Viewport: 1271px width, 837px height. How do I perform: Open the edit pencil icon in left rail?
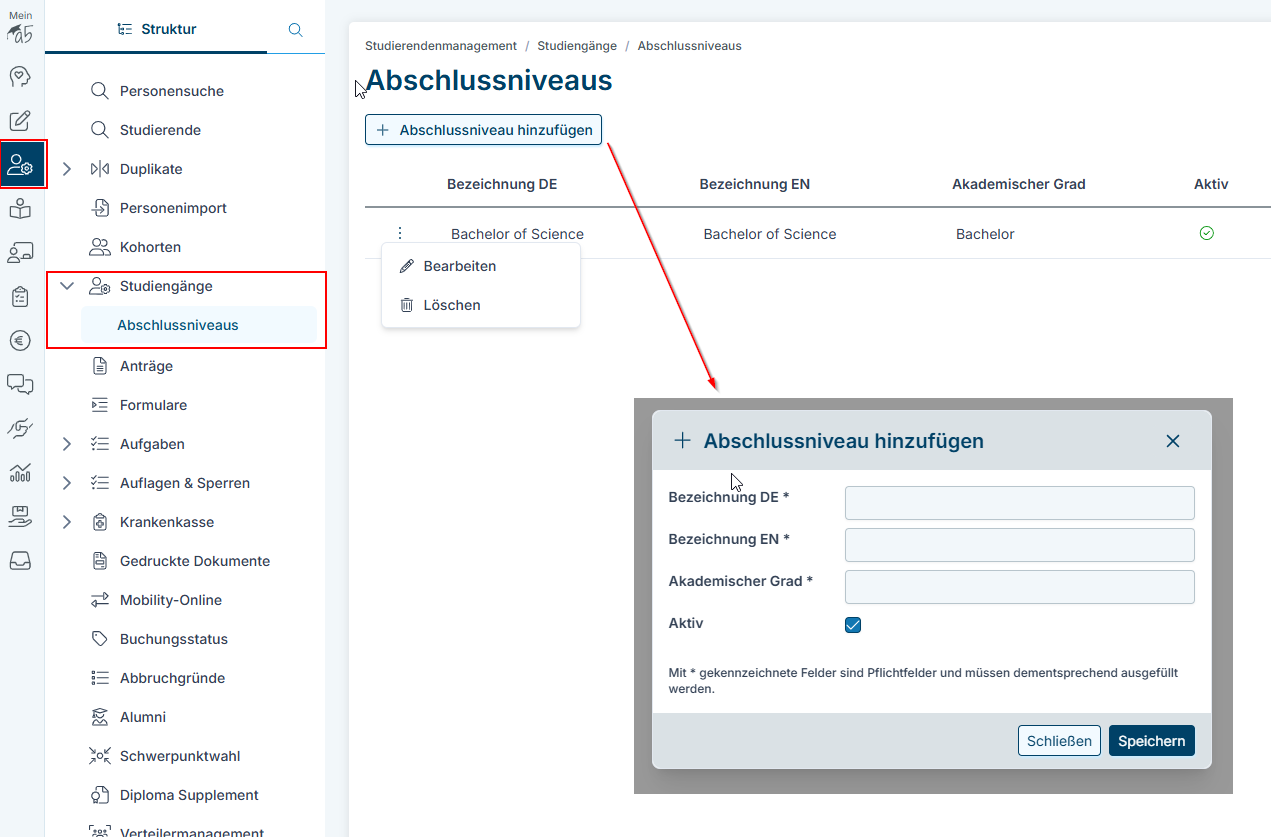pos(20,121)
